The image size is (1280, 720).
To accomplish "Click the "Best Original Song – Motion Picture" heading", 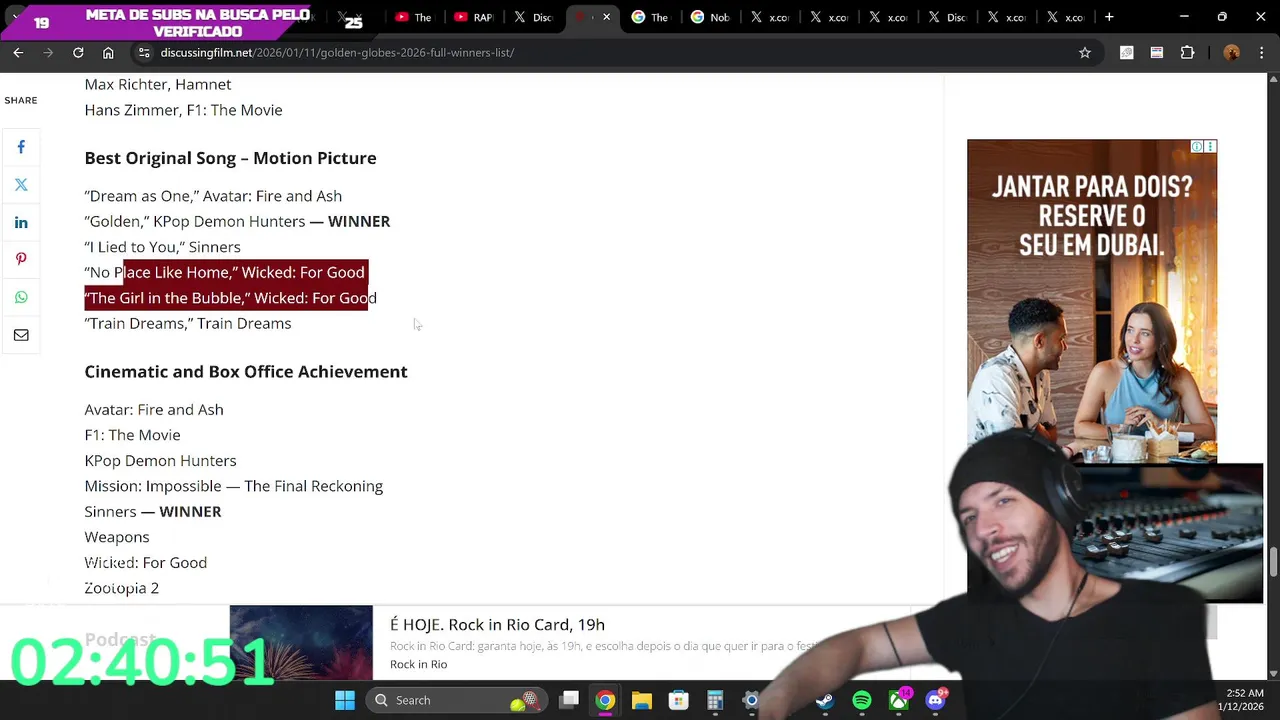I will click(x=230, y=158).
